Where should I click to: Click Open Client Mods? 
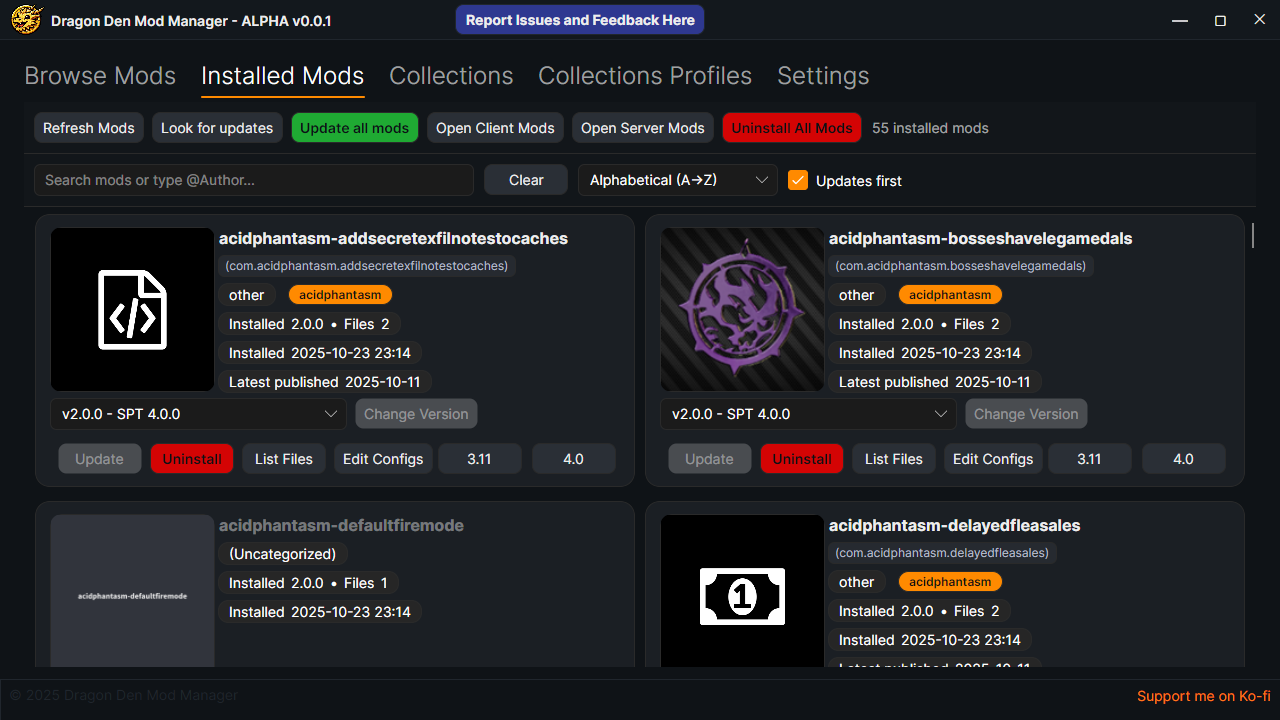point(495,128)
